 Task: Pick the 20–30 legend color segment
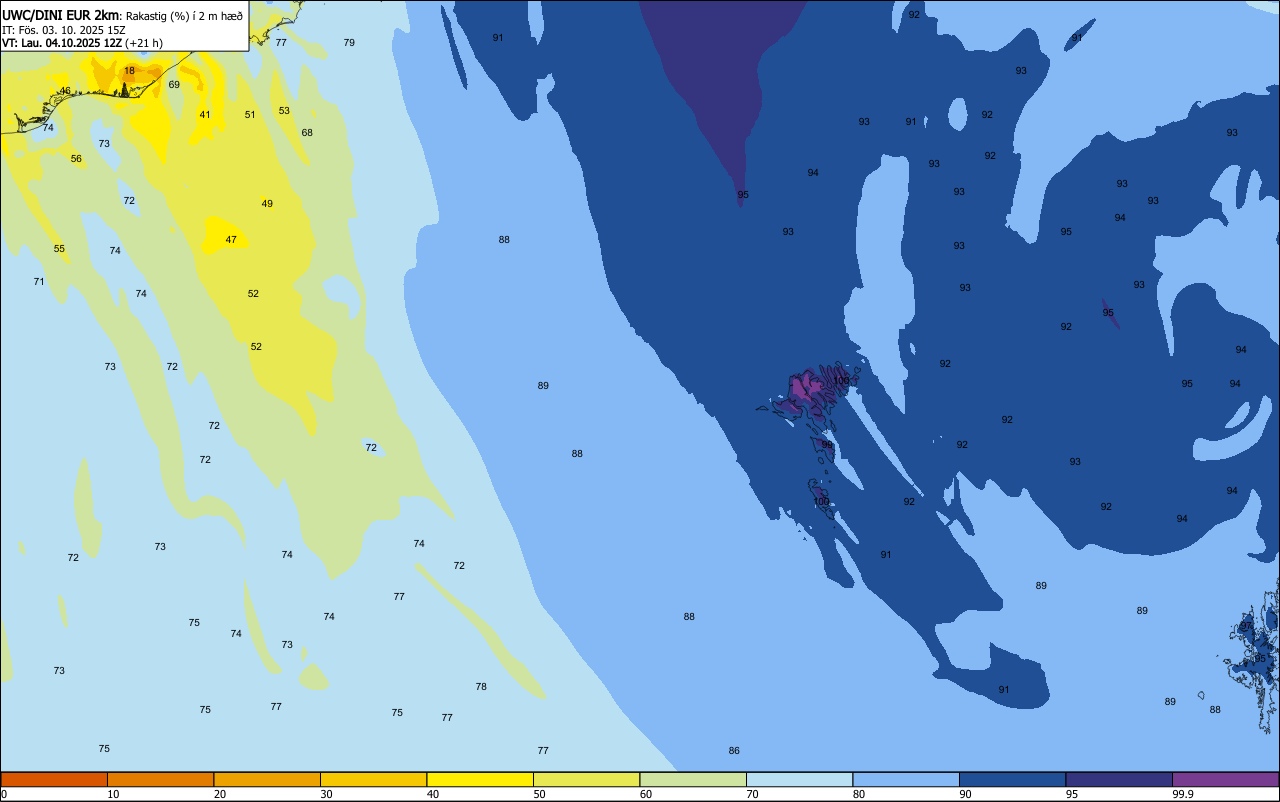coord(267,779)
